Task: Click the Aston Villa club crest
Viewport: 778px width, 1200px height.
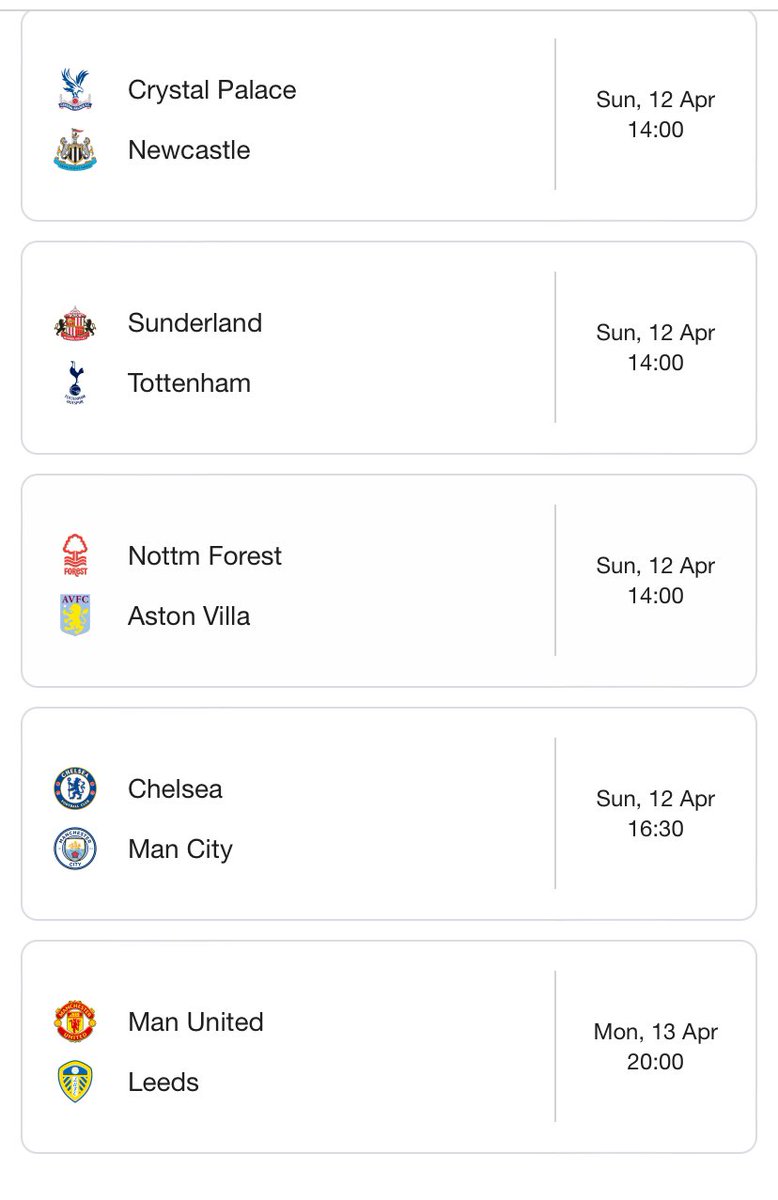Action: point(75,616)
